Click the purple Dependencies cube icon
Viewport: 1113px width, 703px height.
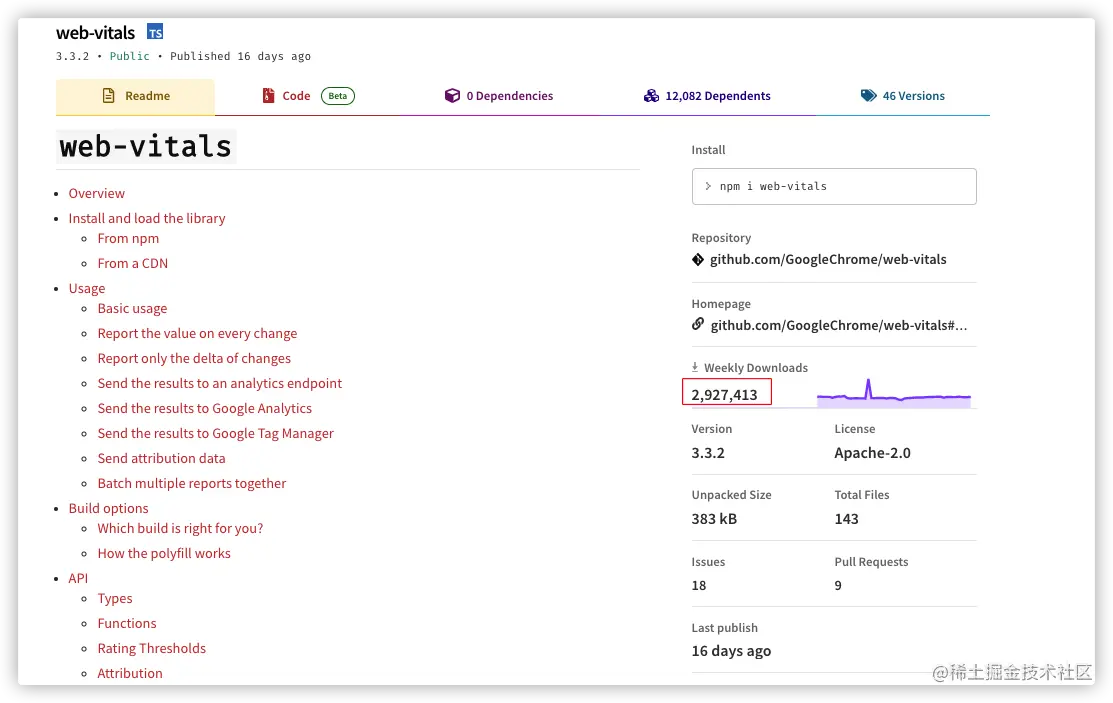tap(452, 96)
